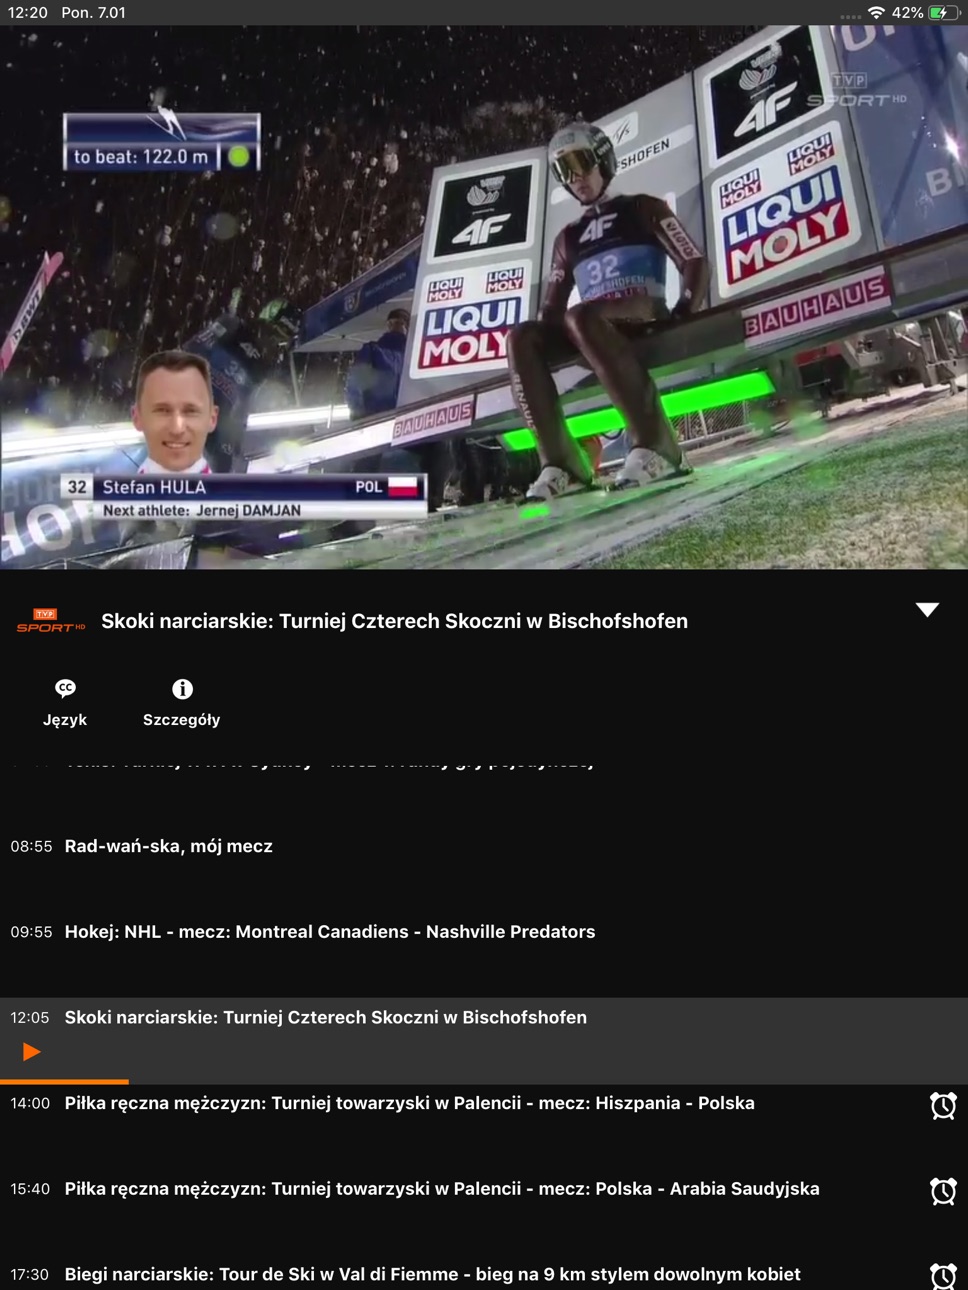Set reminder for 17:30 Biegi narciarskie
The image size is (968, 1290).
point(943,1276)
